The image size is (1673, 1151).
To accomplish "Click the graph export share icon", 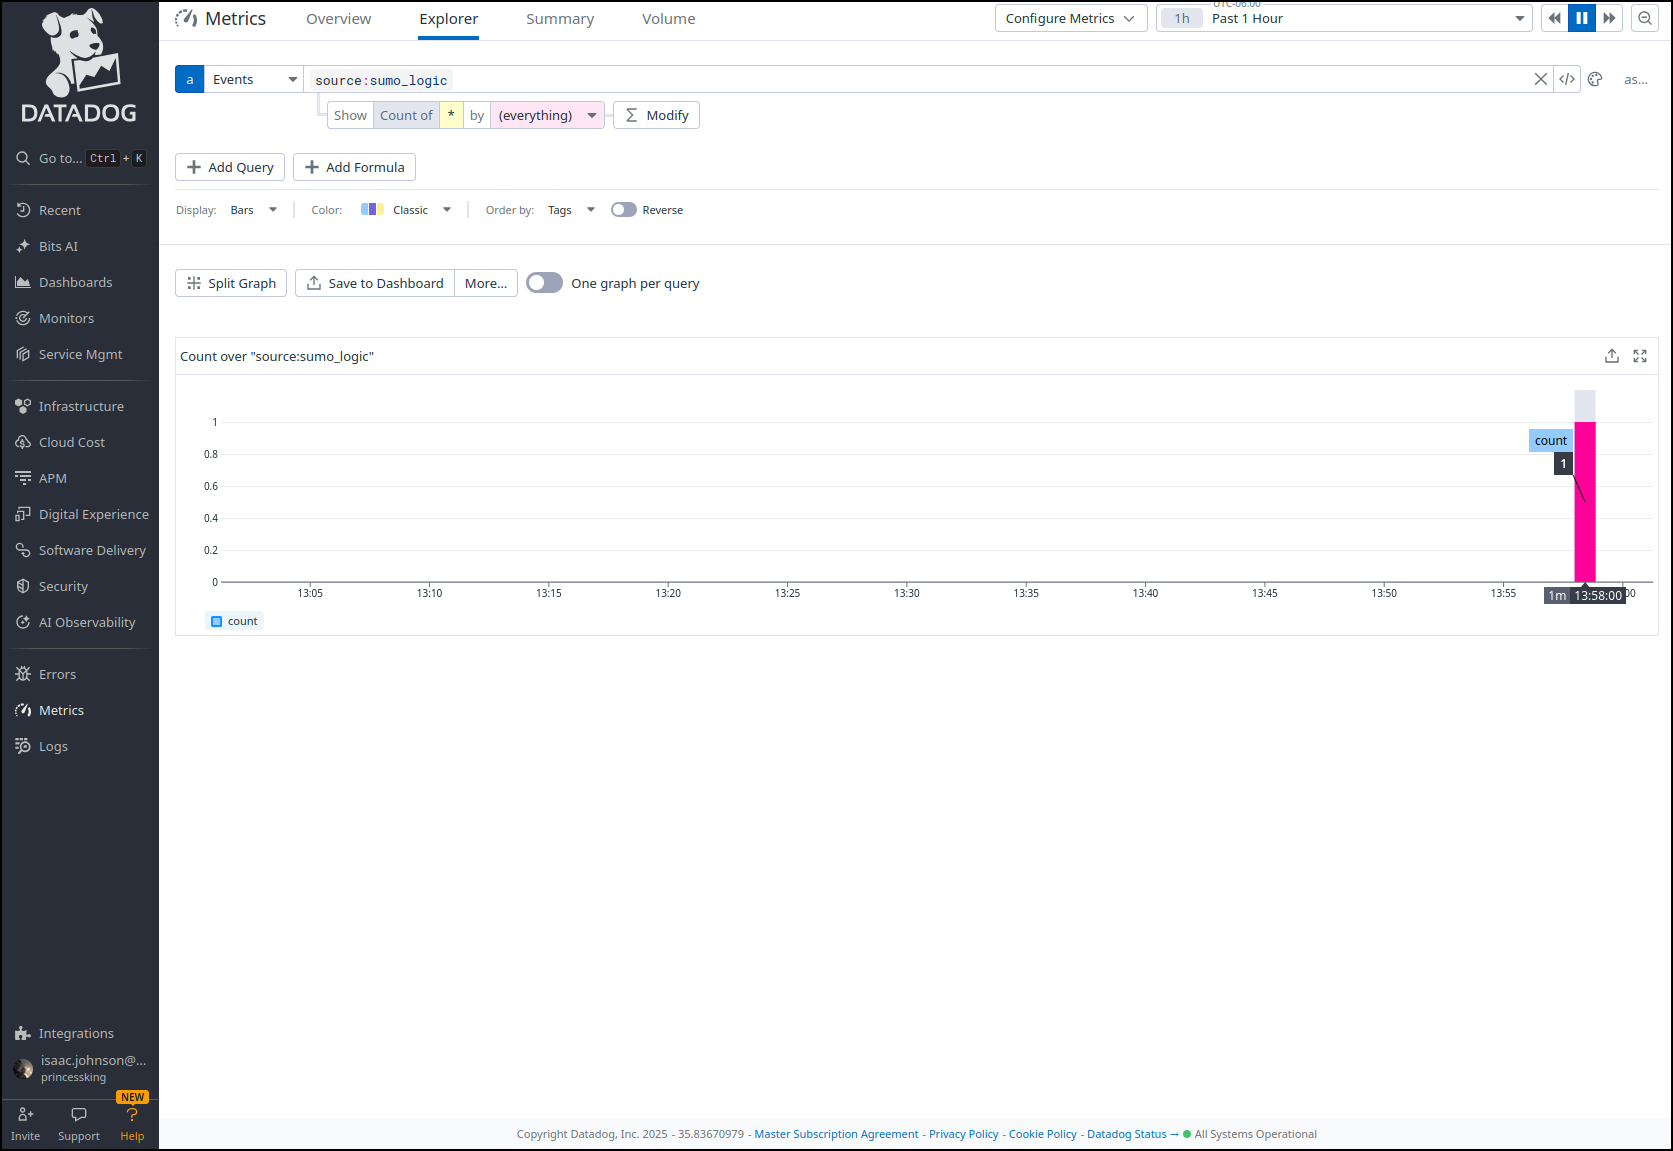I will click(1612, 356).
